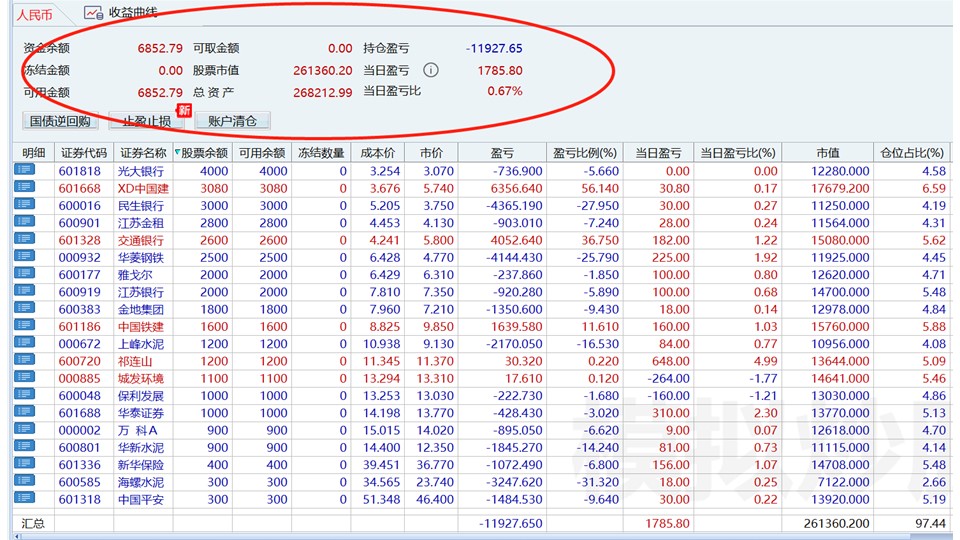Click the 成本价 column header
Screen dimensions: 960x540
(378, 152)
